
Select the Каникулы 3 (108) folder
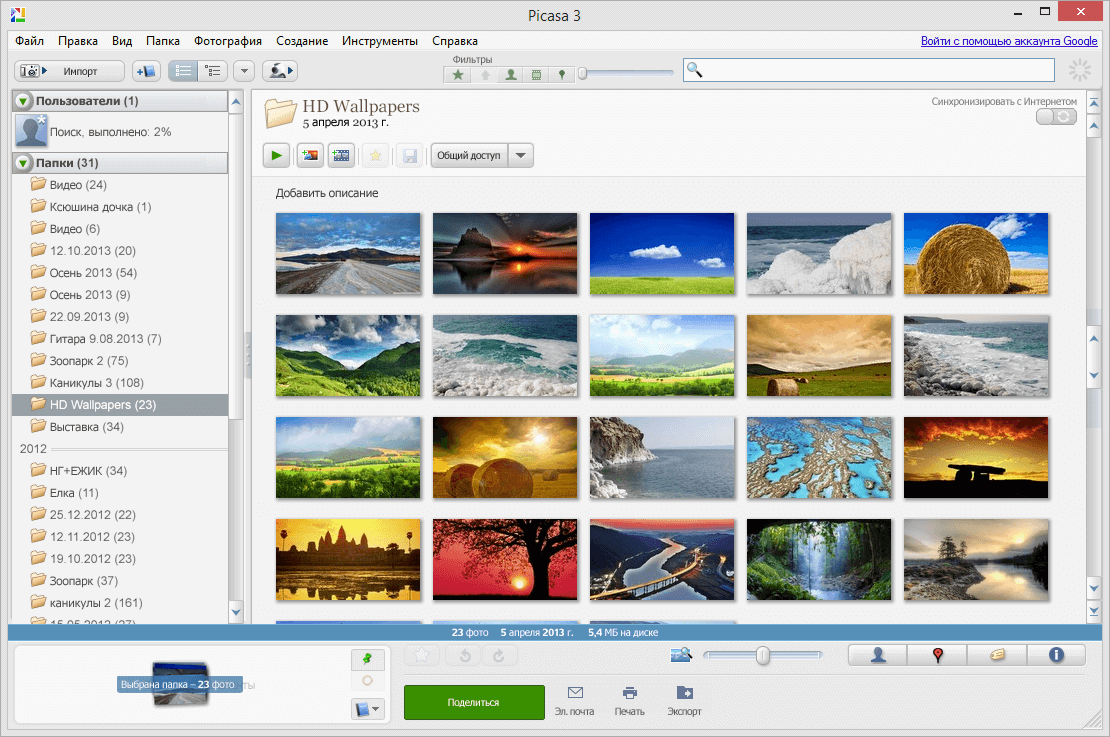click(x=96, y=383)
